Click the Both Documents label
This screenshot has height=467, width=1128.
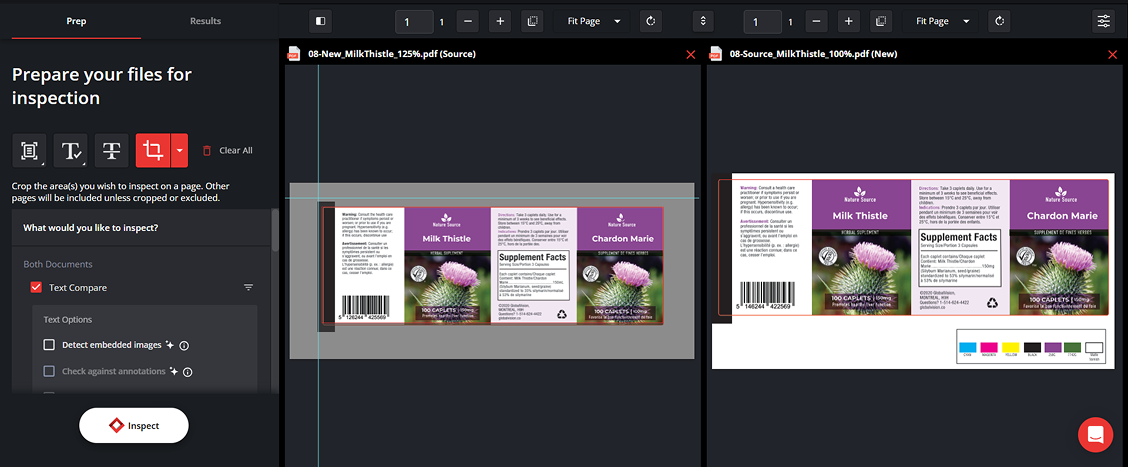click(58, 264)
